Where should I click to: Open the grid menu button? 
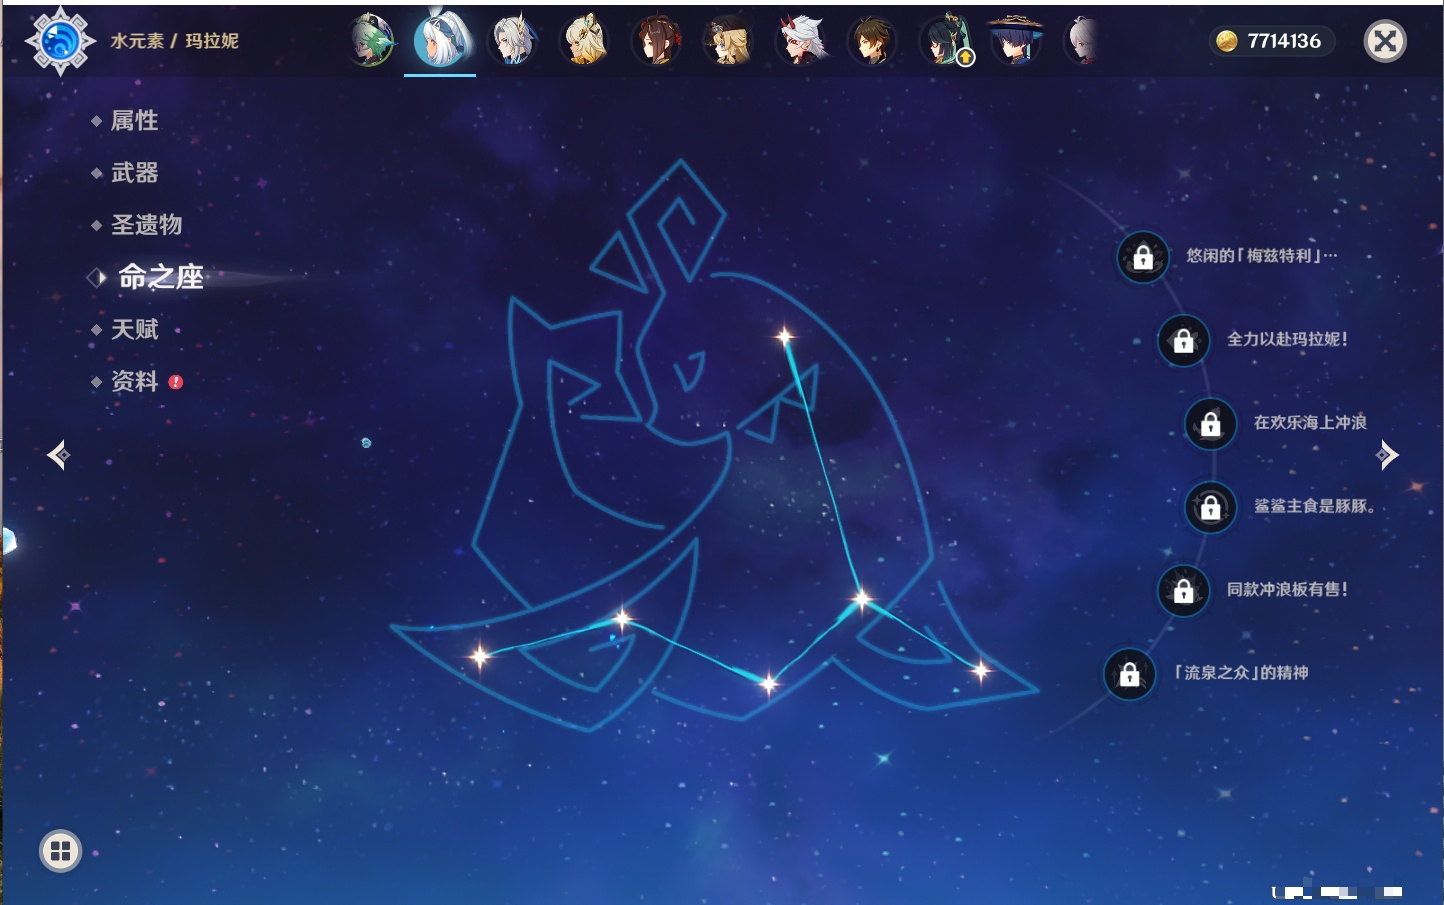60,851
